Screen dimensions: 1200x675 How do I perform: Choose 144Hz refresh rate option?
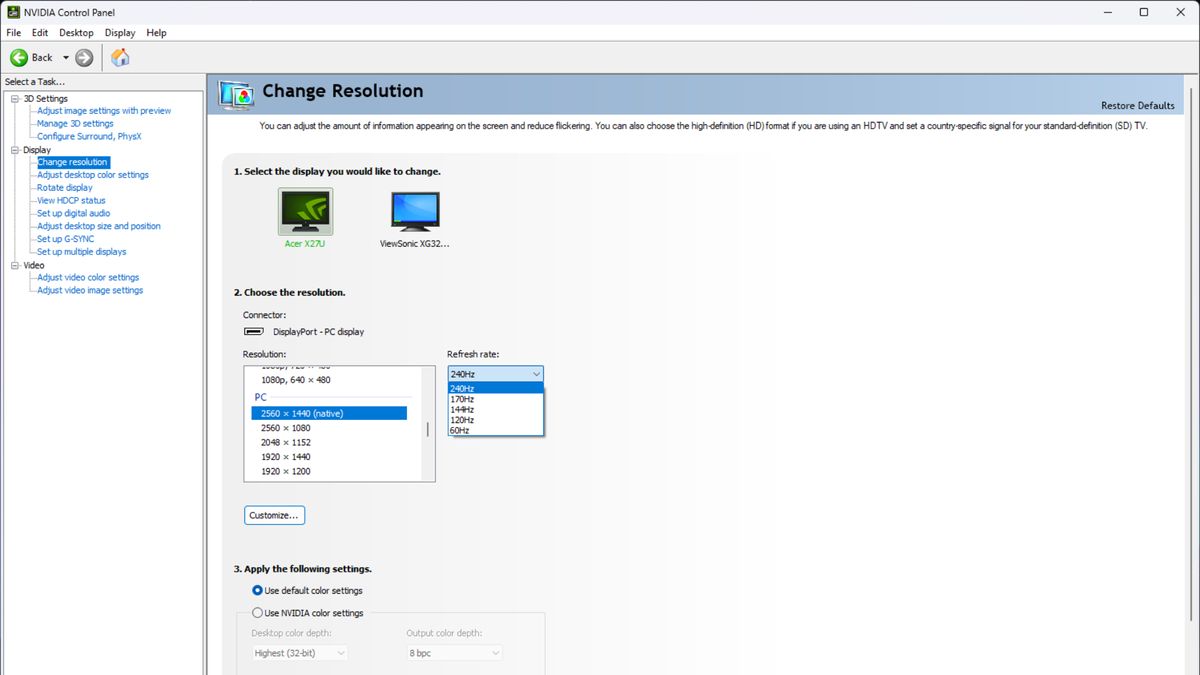[496, 409]
